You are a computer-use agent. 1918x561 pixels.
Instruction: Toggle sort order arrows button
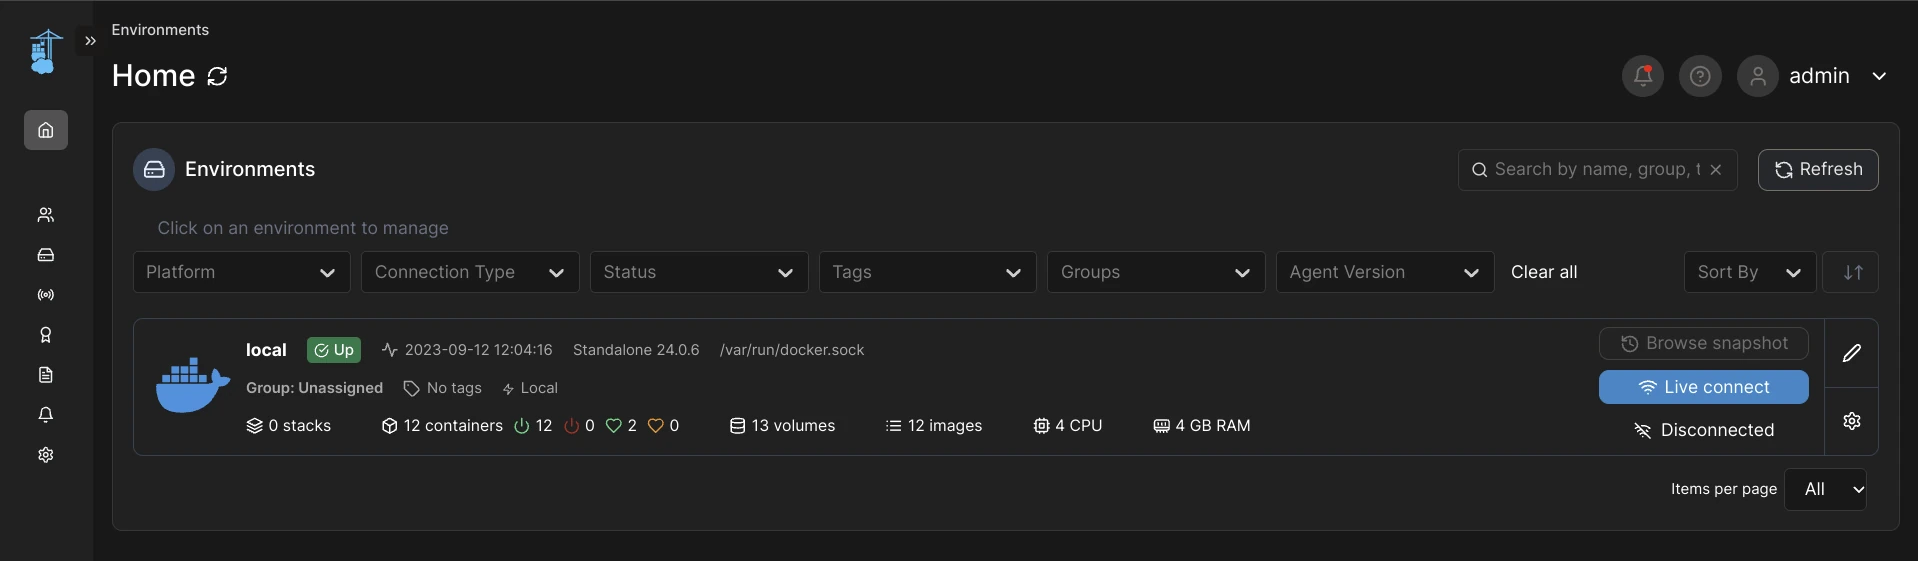pyautogui.click(x=1853, y=272)
